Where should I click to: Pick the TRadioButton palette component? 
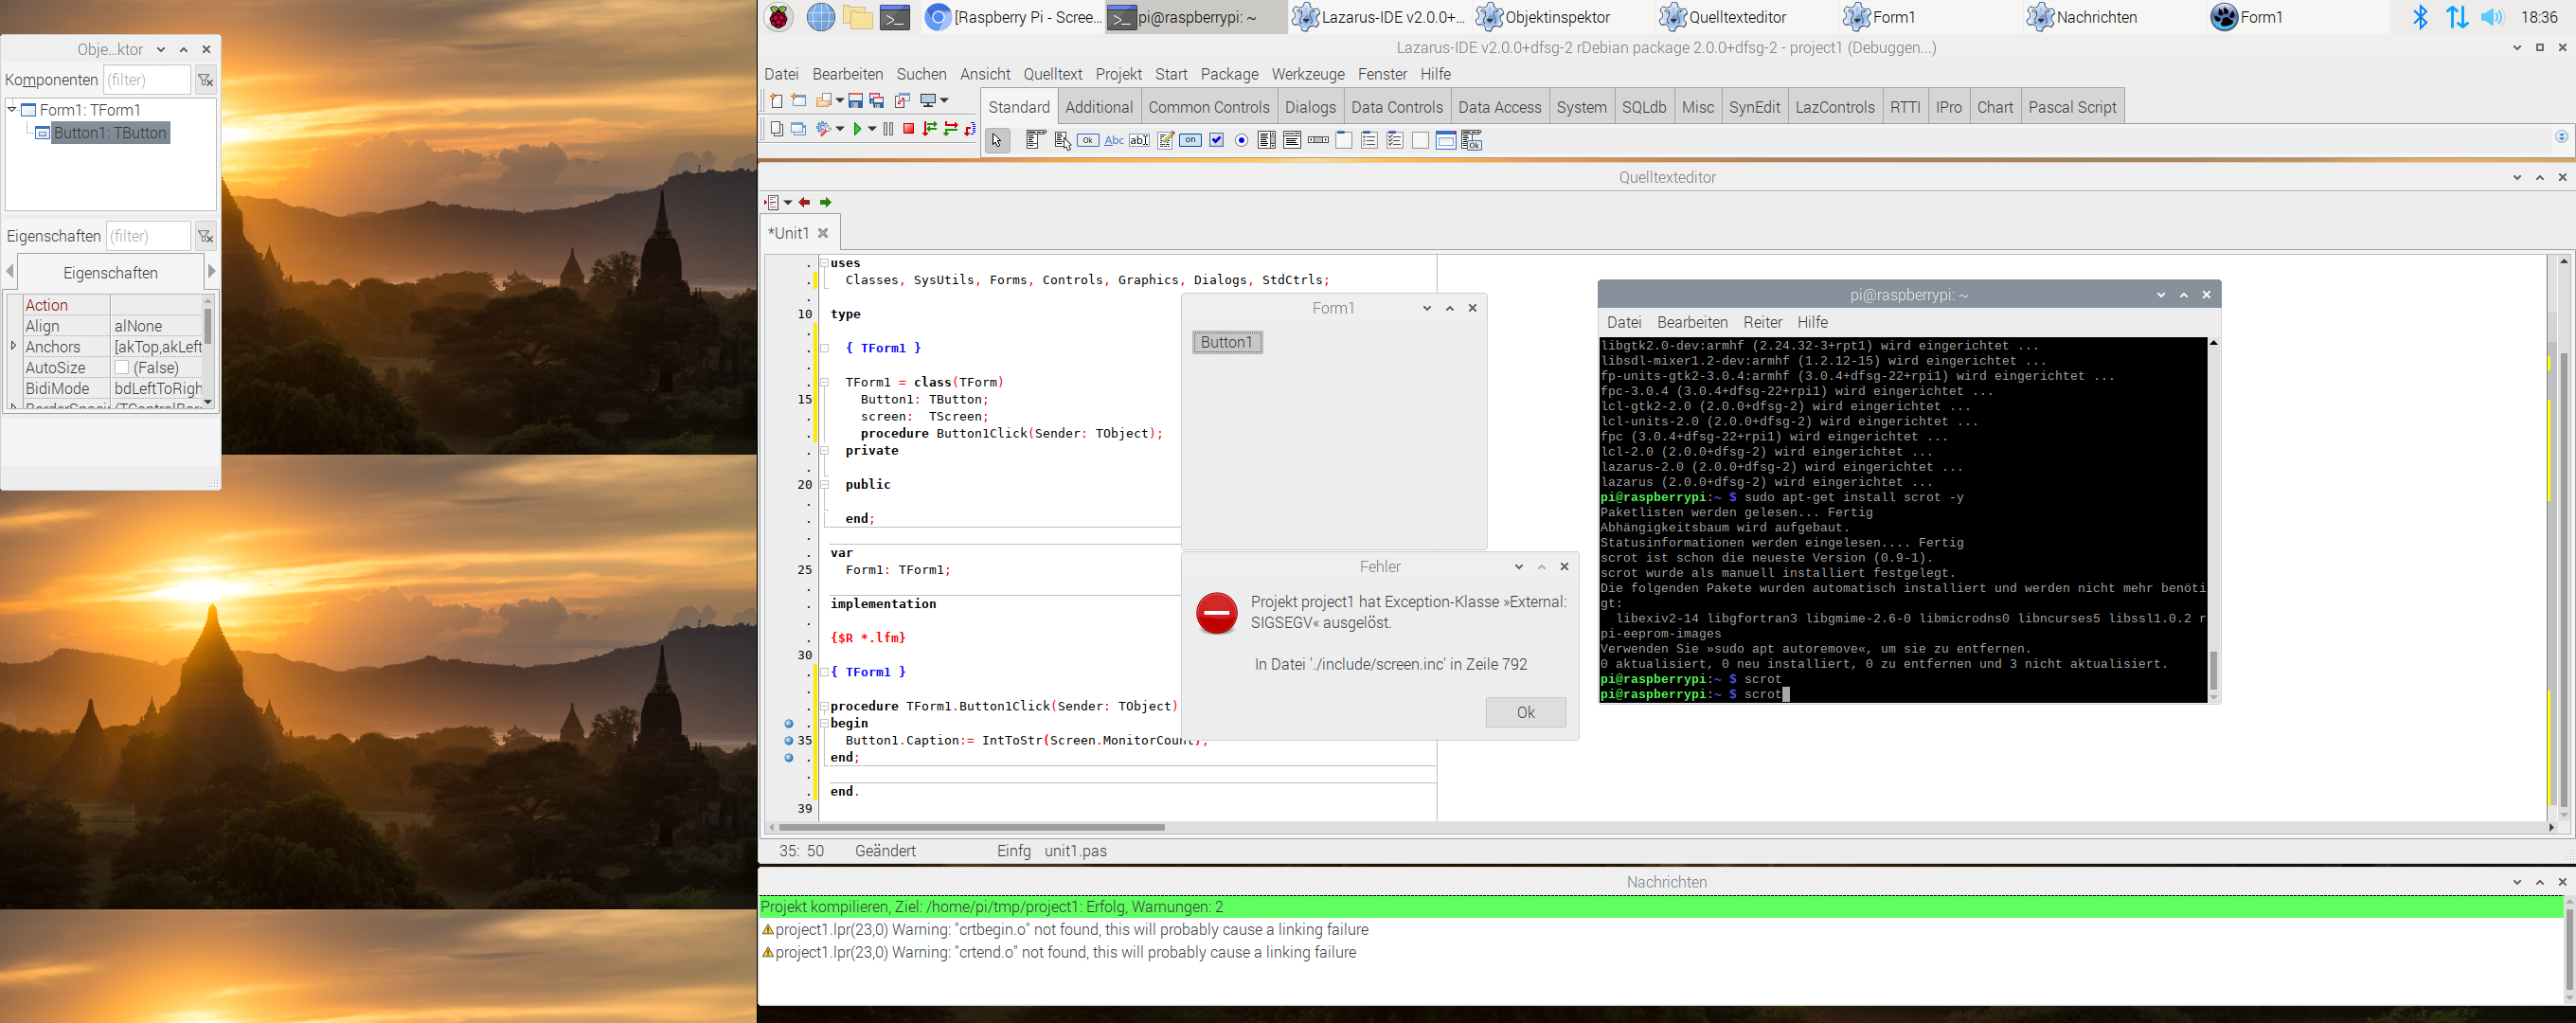[1241, 141]
